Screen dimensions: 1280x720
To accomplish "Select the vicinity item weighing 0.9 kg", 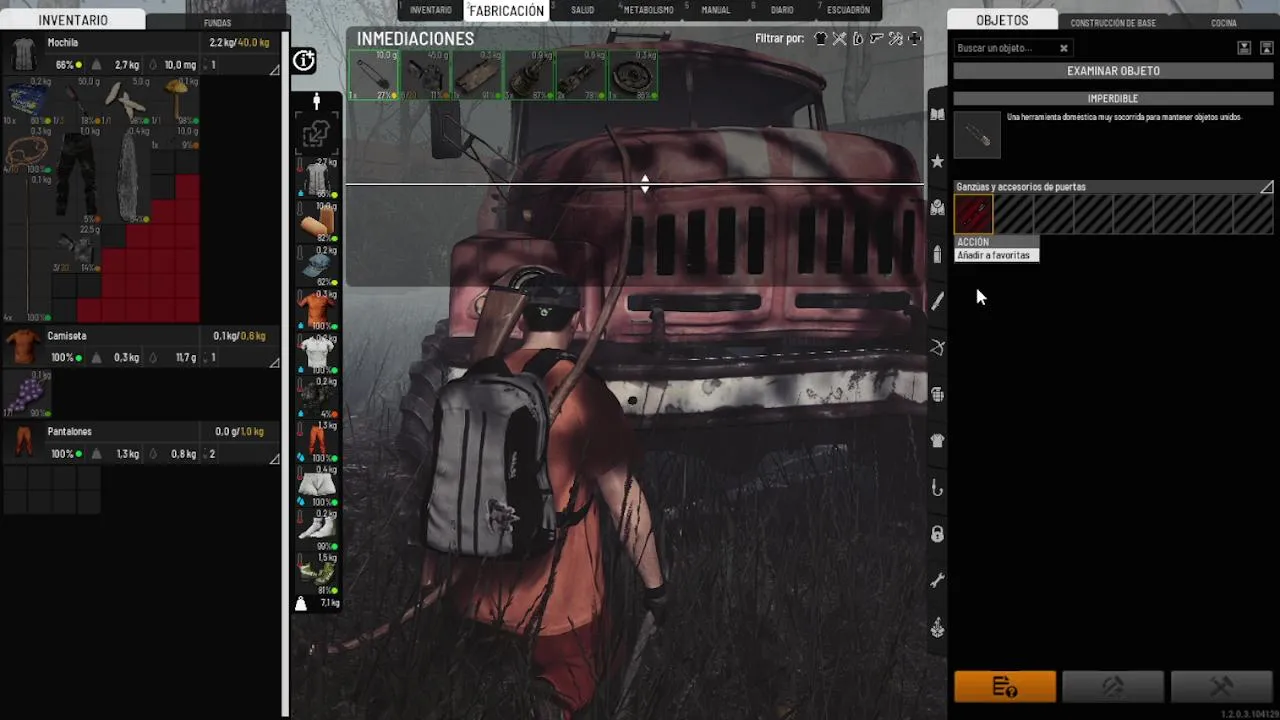I will (x=529, y=76).
